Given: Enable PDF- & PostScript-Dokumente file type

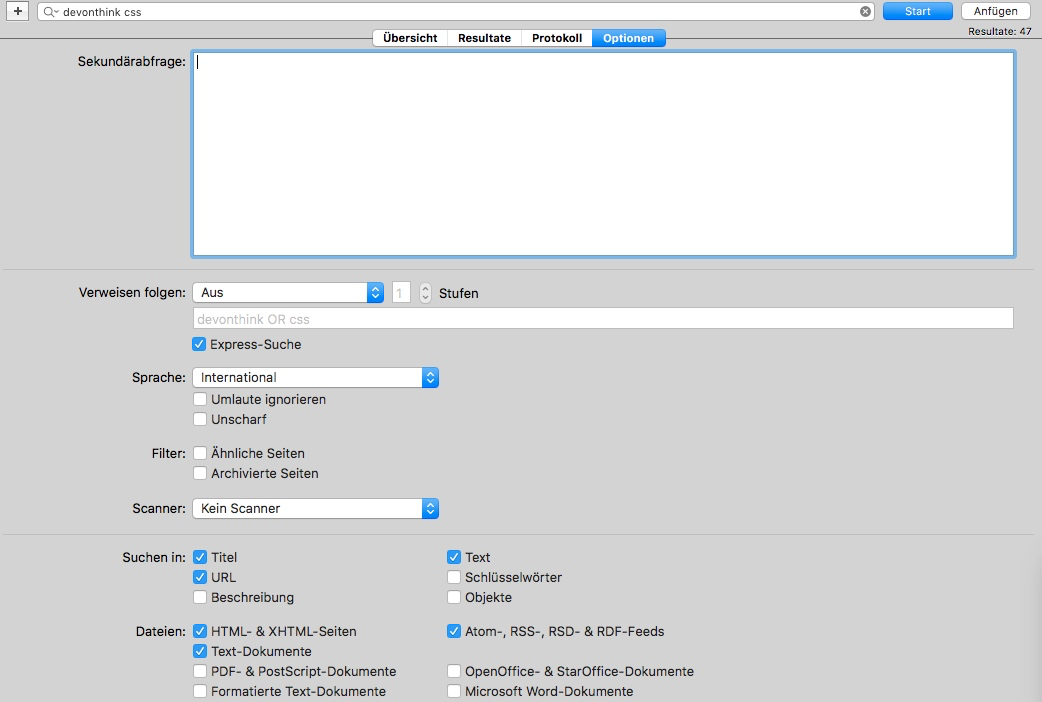Looking at the screenshot, I should pyautogui.click(x=200, y=672).
